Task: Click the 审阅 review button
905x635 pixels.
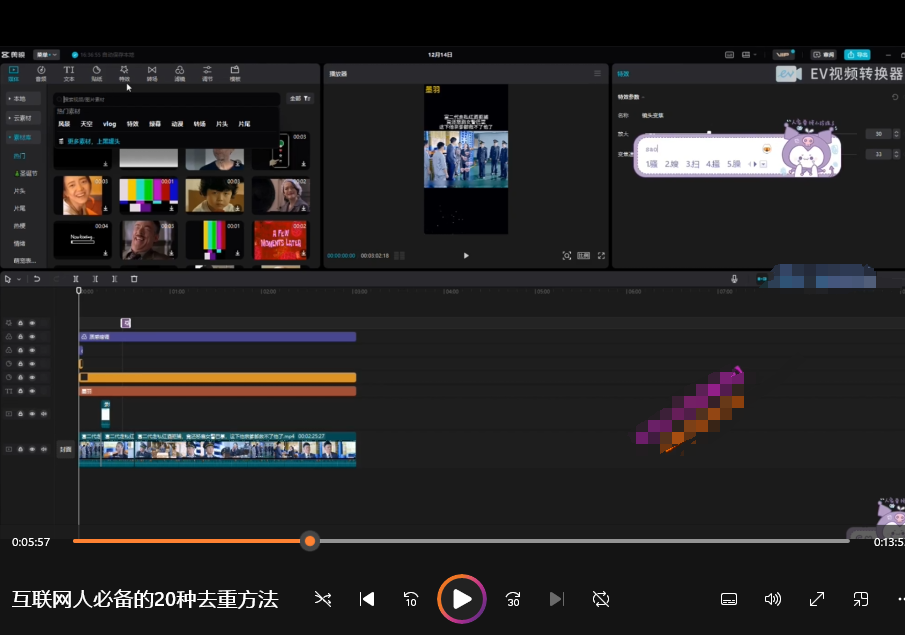Action: pos(824,55)
